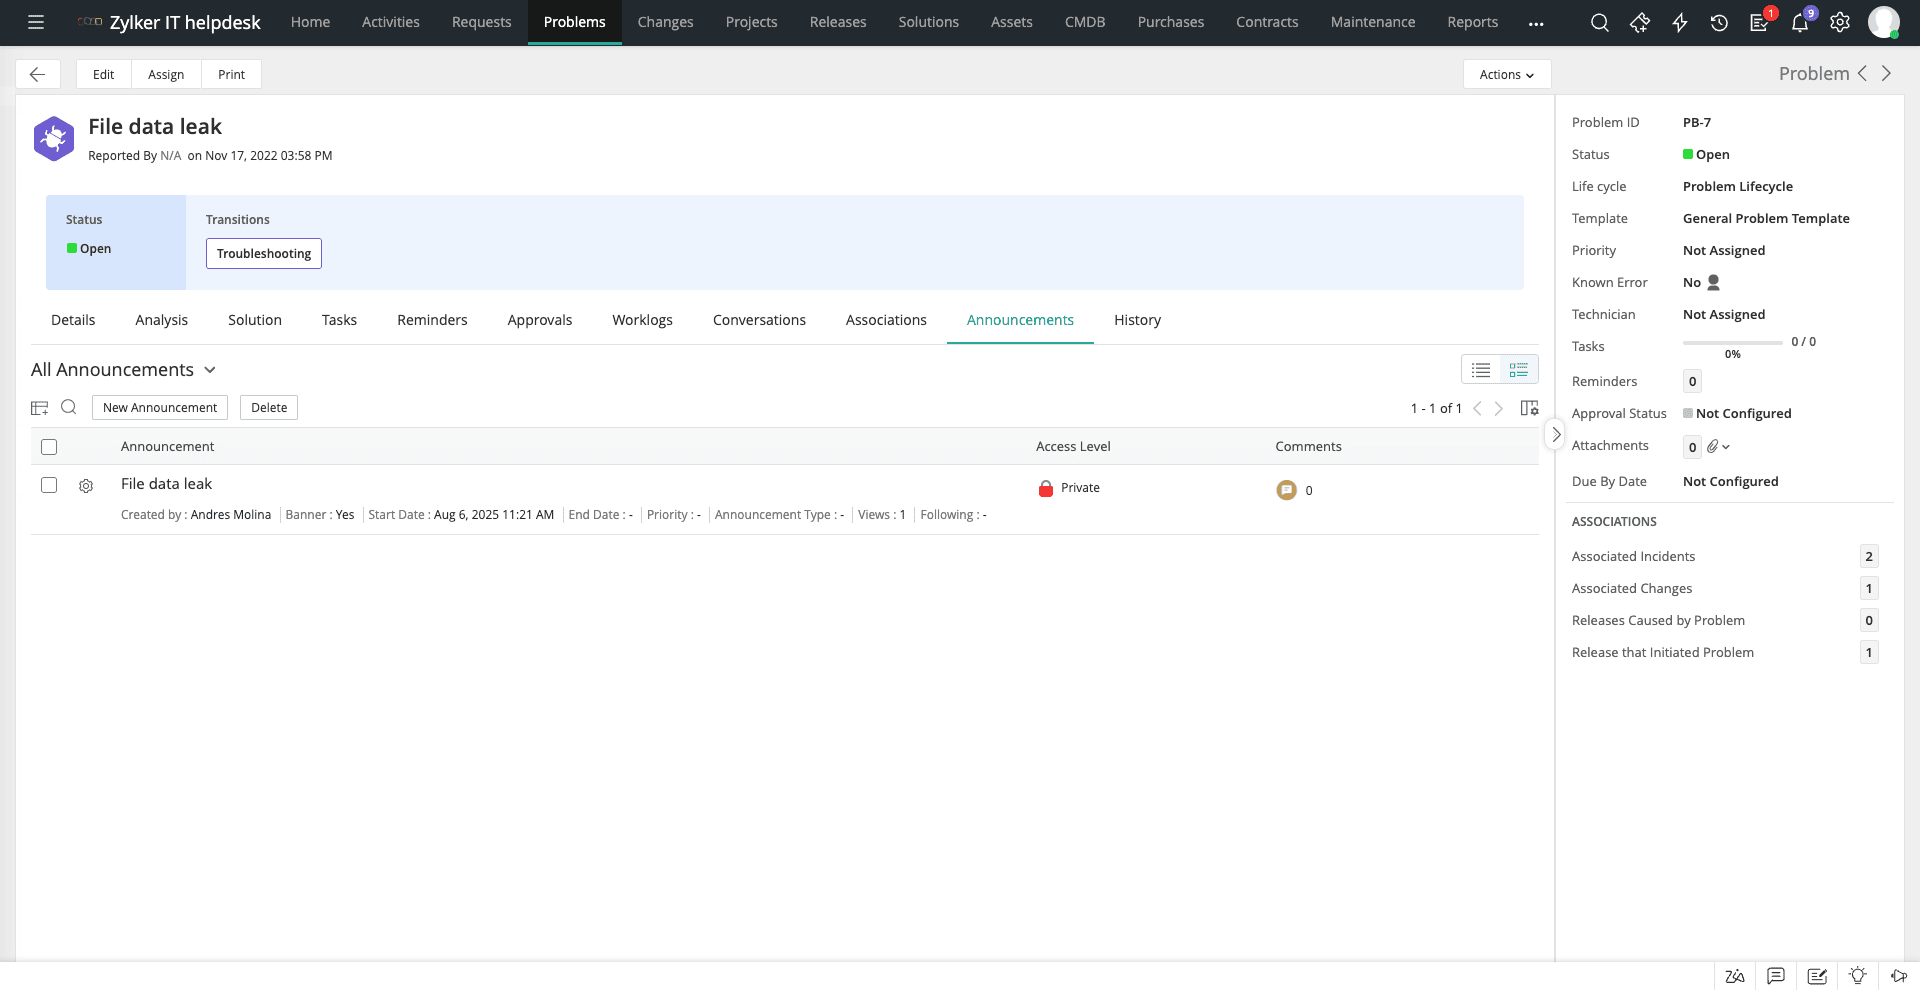
Task: Click the New Announcement button
Action: (160, 407)
